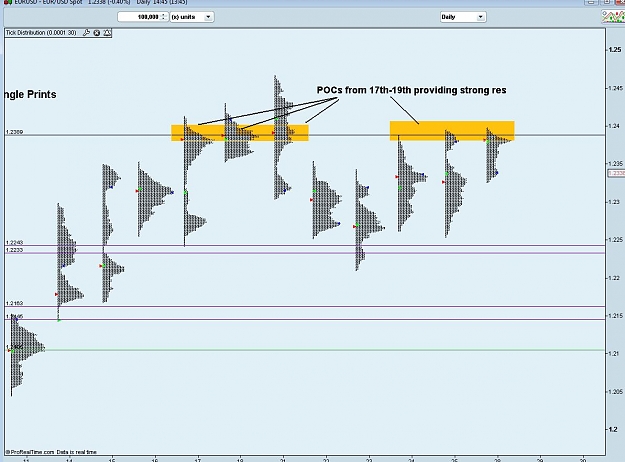625x462 pixels.
Task: Click the 1.2233 horizontal line label
Action: click(x=15, y=250)
